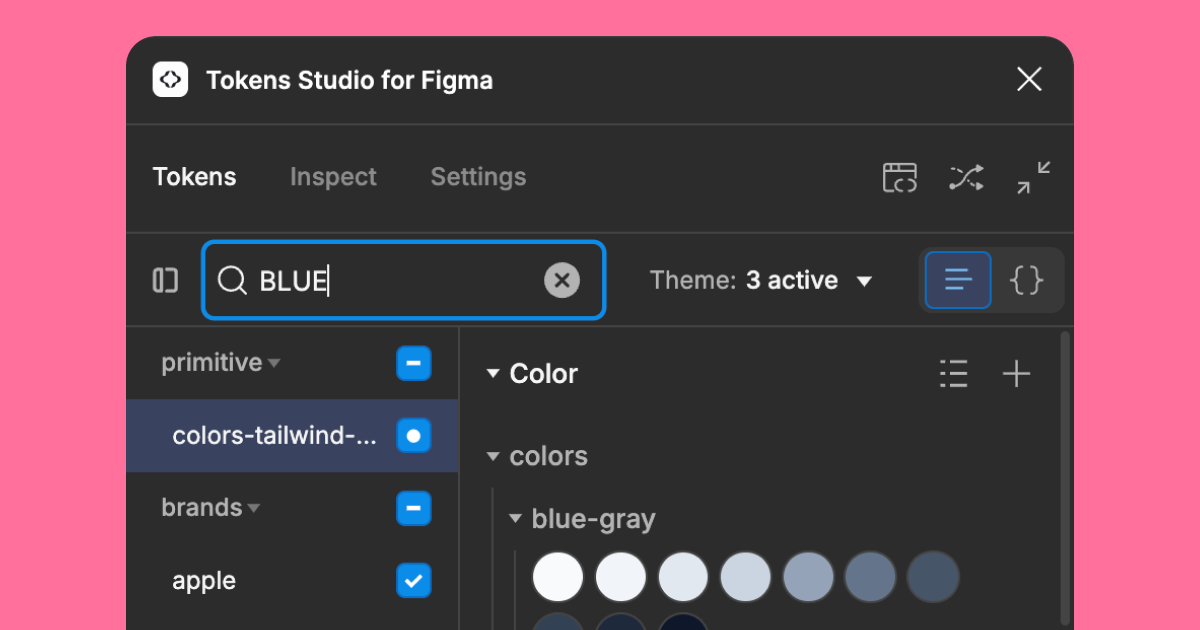The width and height of the screenshot is (1200, 630).
Task: Uncheck the apple token set
Action: tap(413, 580)
